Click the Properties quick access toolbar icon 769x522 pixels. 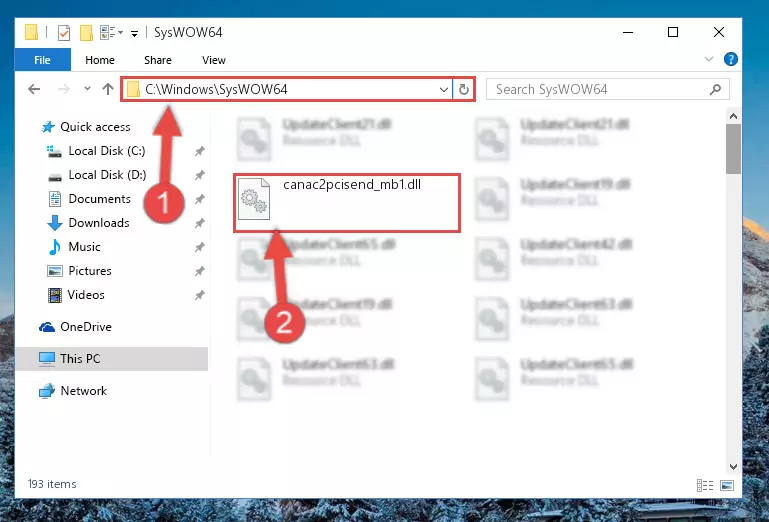64,33
